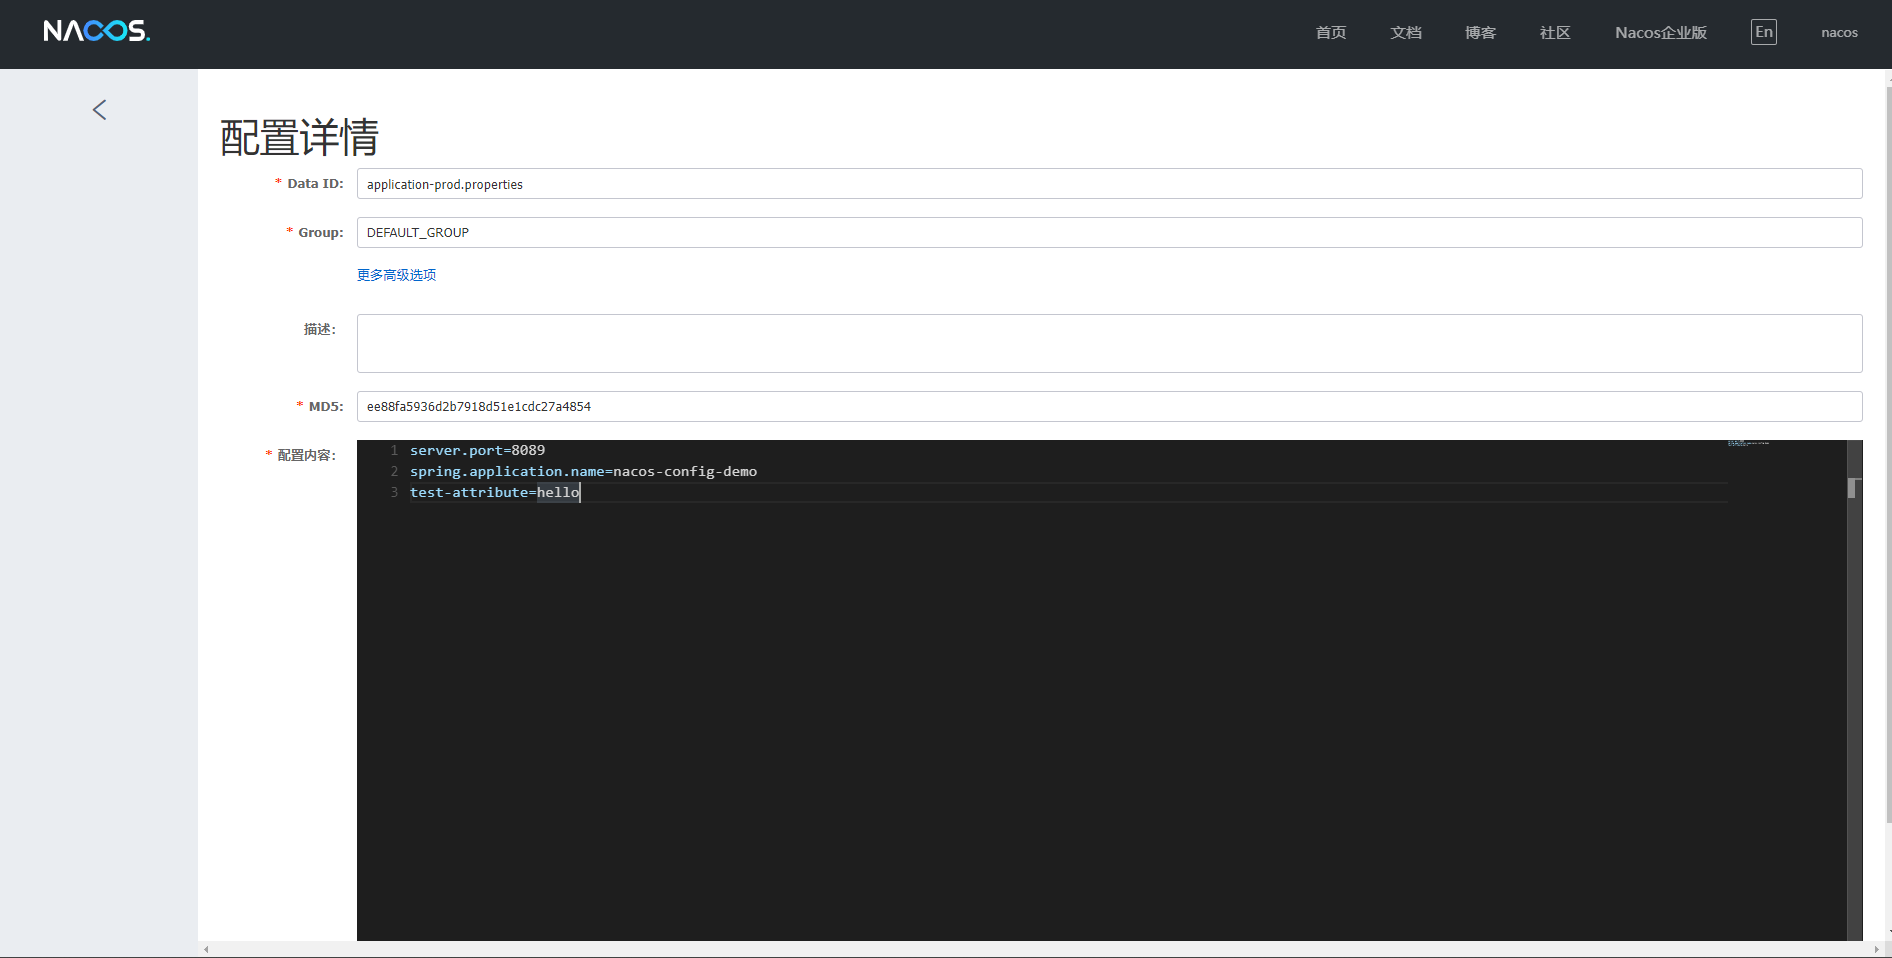
Task: Click the Data ID input field
Action: tap(1109, 184)
